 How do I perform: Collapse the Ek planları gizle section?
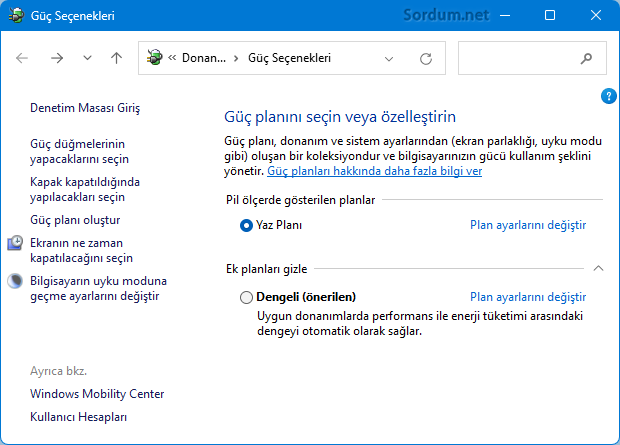tap(599, 269)
